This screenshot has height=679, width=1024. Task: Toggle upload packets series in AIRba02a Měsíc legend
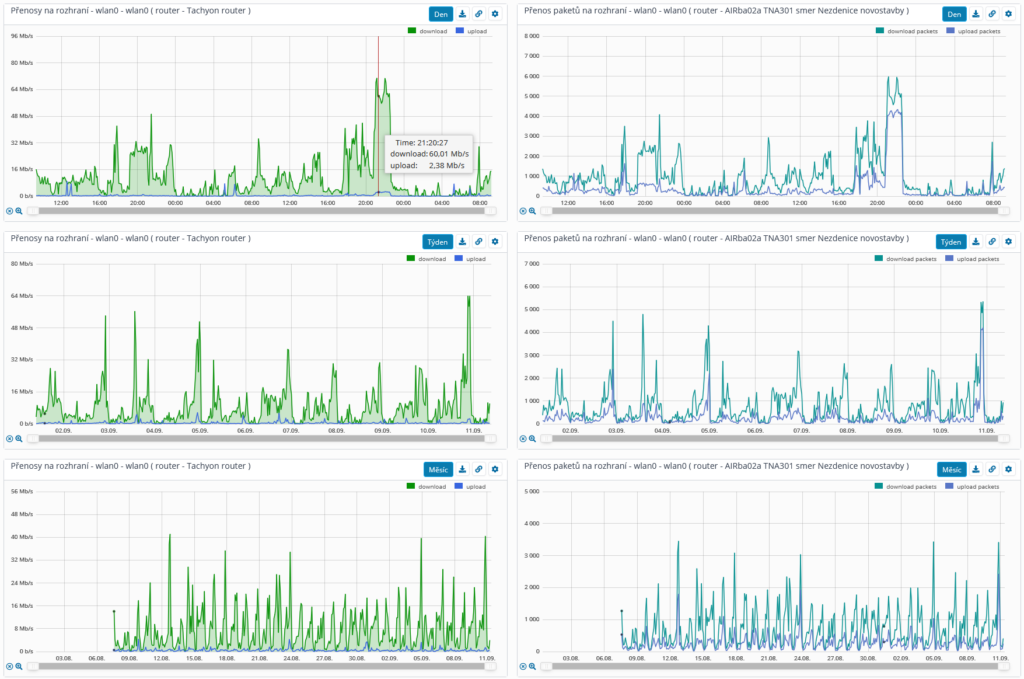point(972,487)
